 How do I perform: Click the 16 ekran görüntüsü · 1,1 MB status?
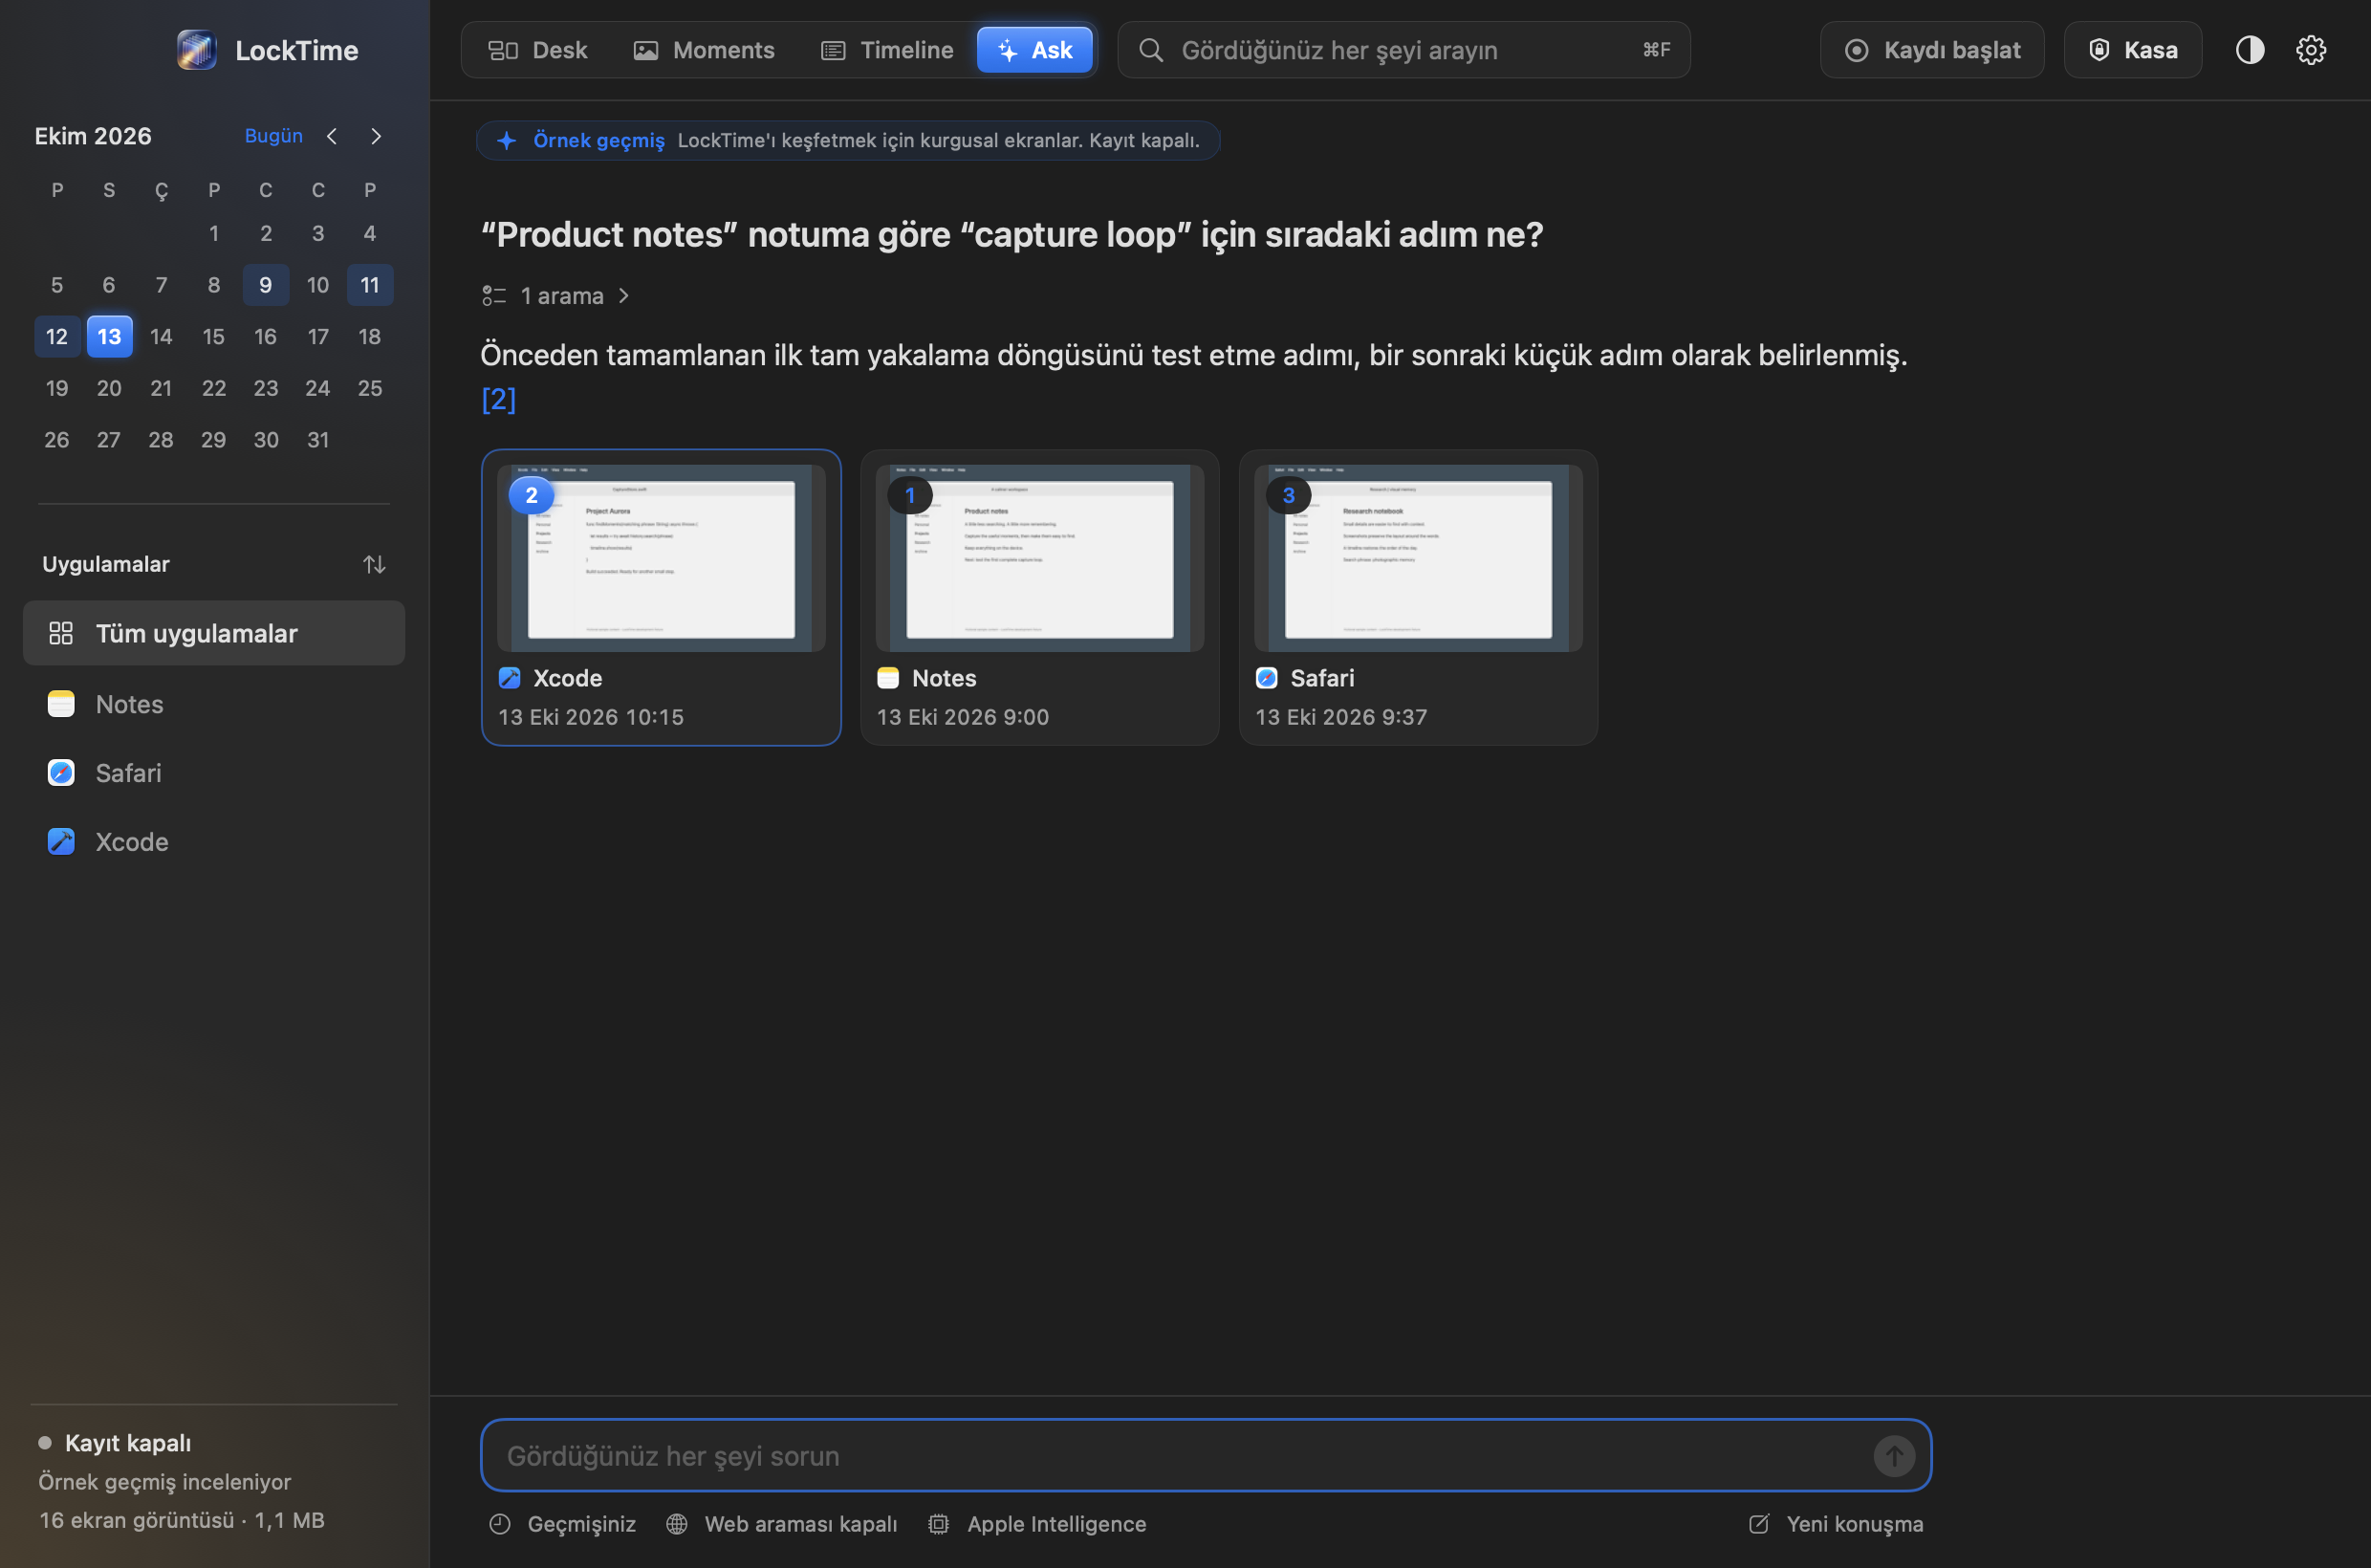point(182,1520)
